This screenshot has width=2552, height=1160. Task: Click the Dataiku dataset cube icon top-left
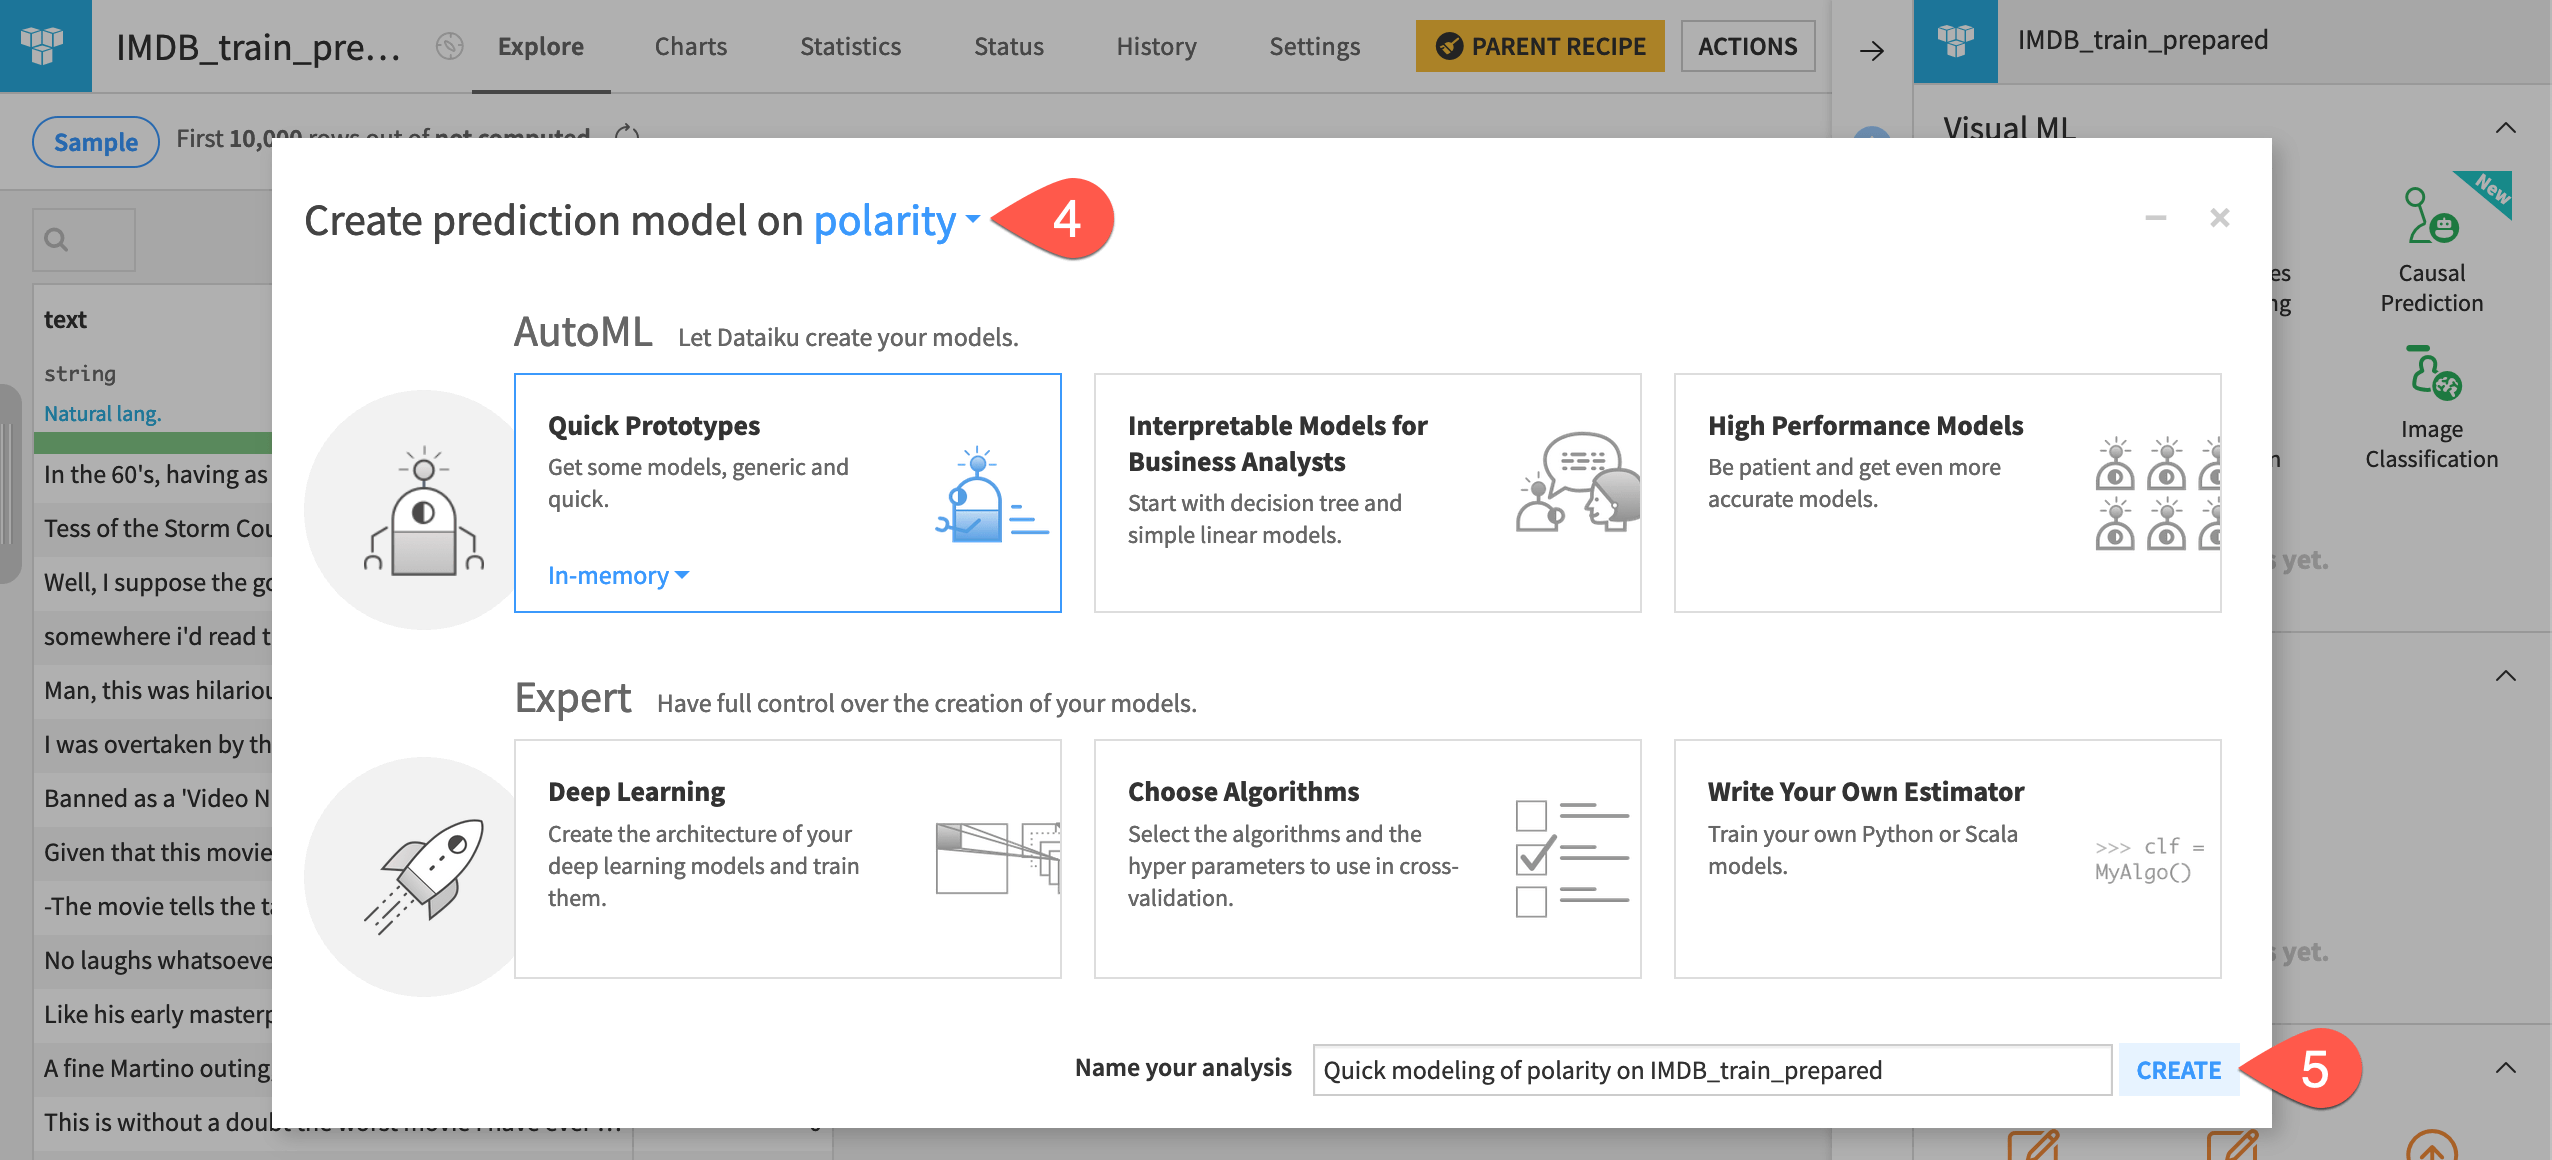(x=44, y=45)
